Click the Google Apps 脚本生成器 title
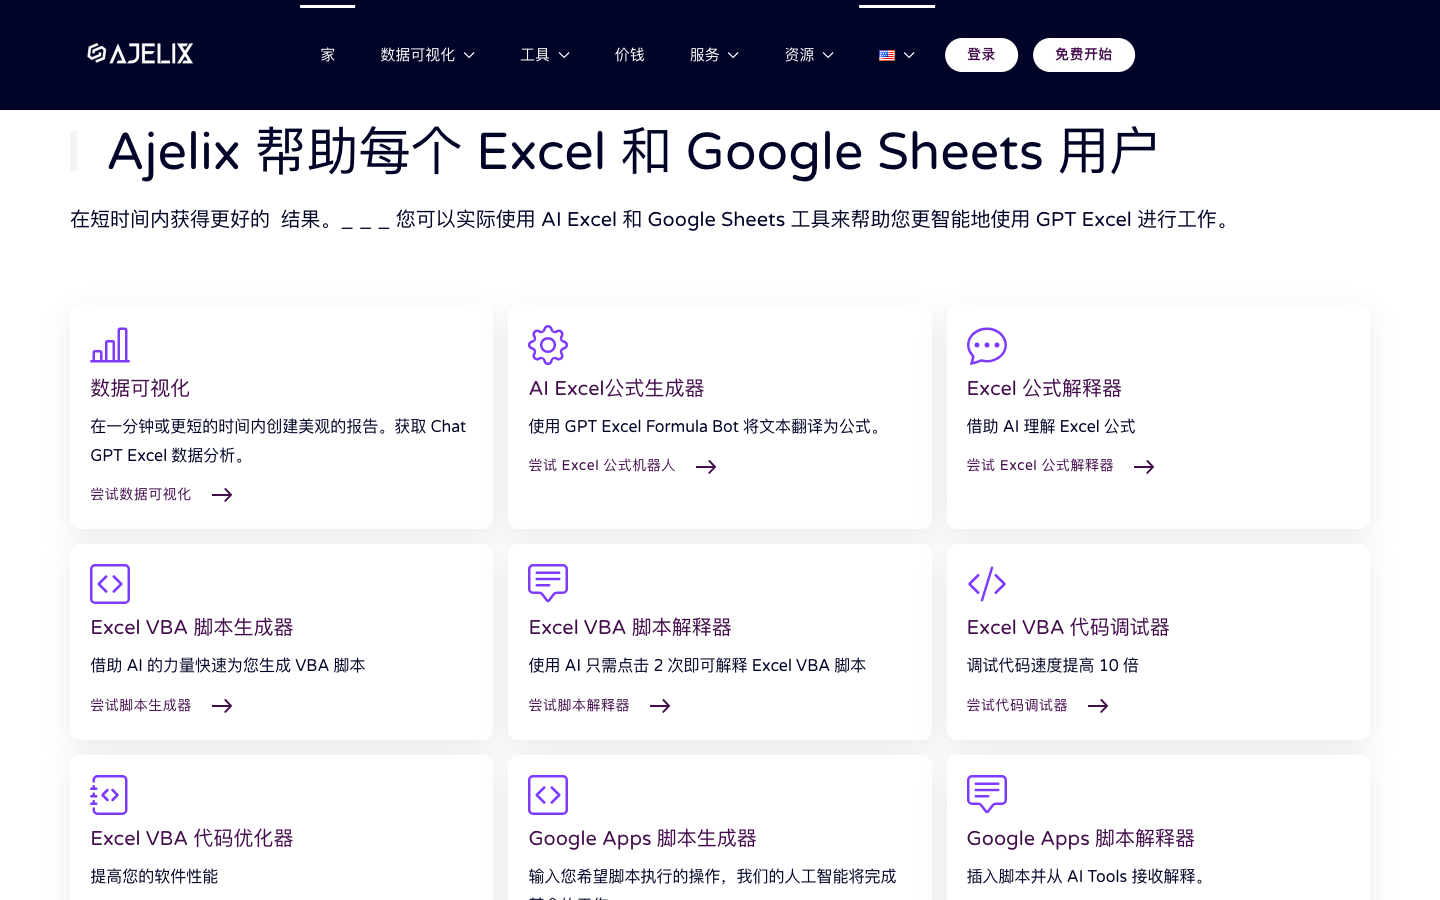This screenshot has height=900, width=1440. pyautogui.click(x=642, y=838)
